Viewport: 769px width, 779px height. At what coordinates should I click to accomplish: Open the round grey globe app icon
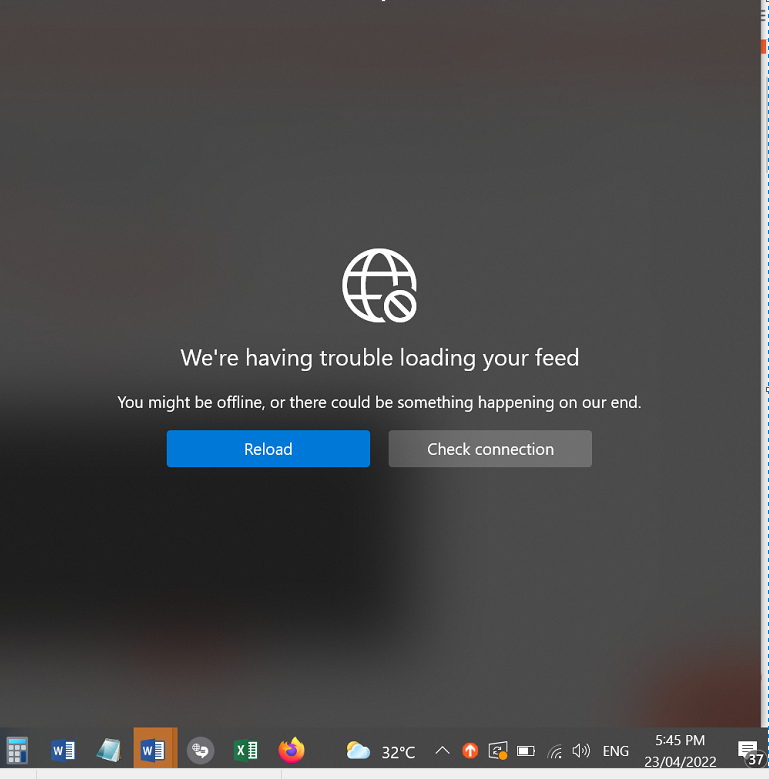pyautogui.click(x=200, y=750)
